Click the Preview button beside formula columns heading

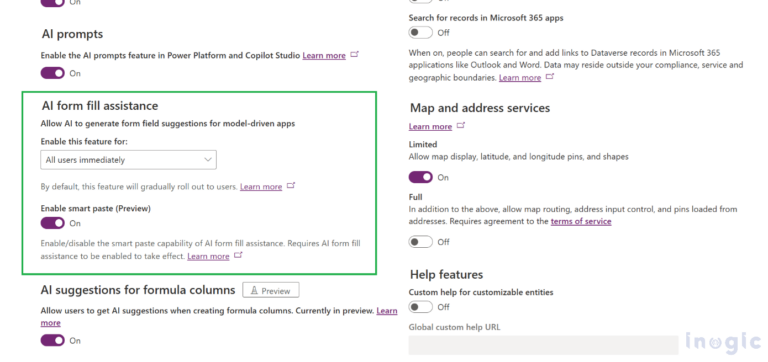(x=271, y=290)
